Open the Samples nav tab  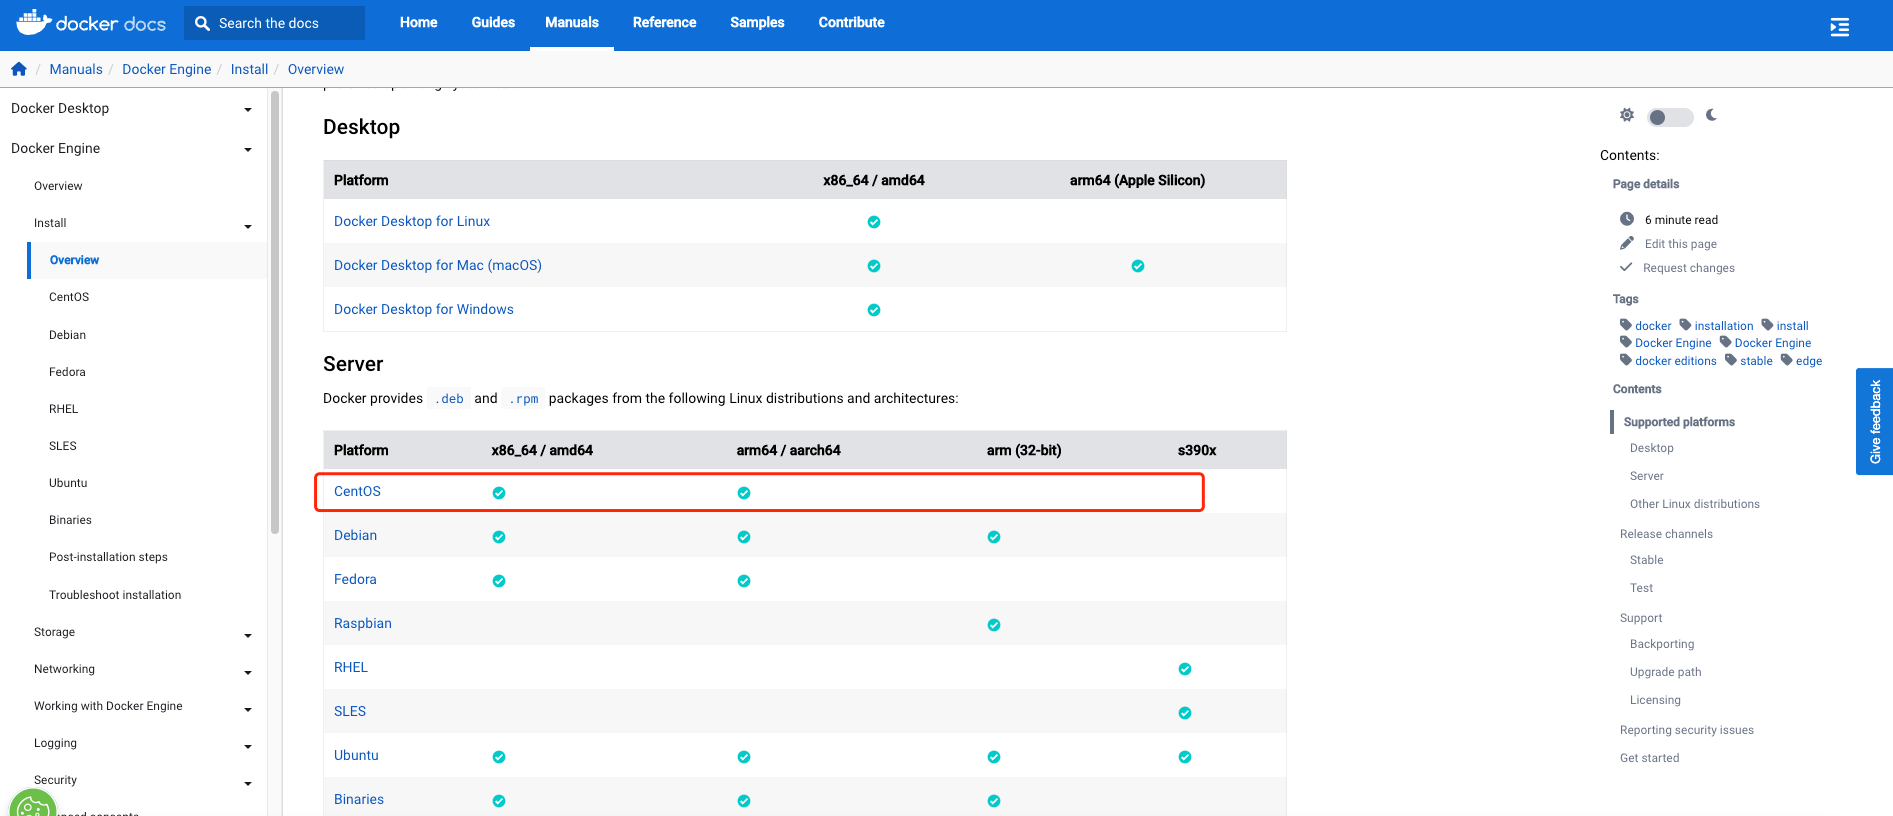(x=757, y=22)
